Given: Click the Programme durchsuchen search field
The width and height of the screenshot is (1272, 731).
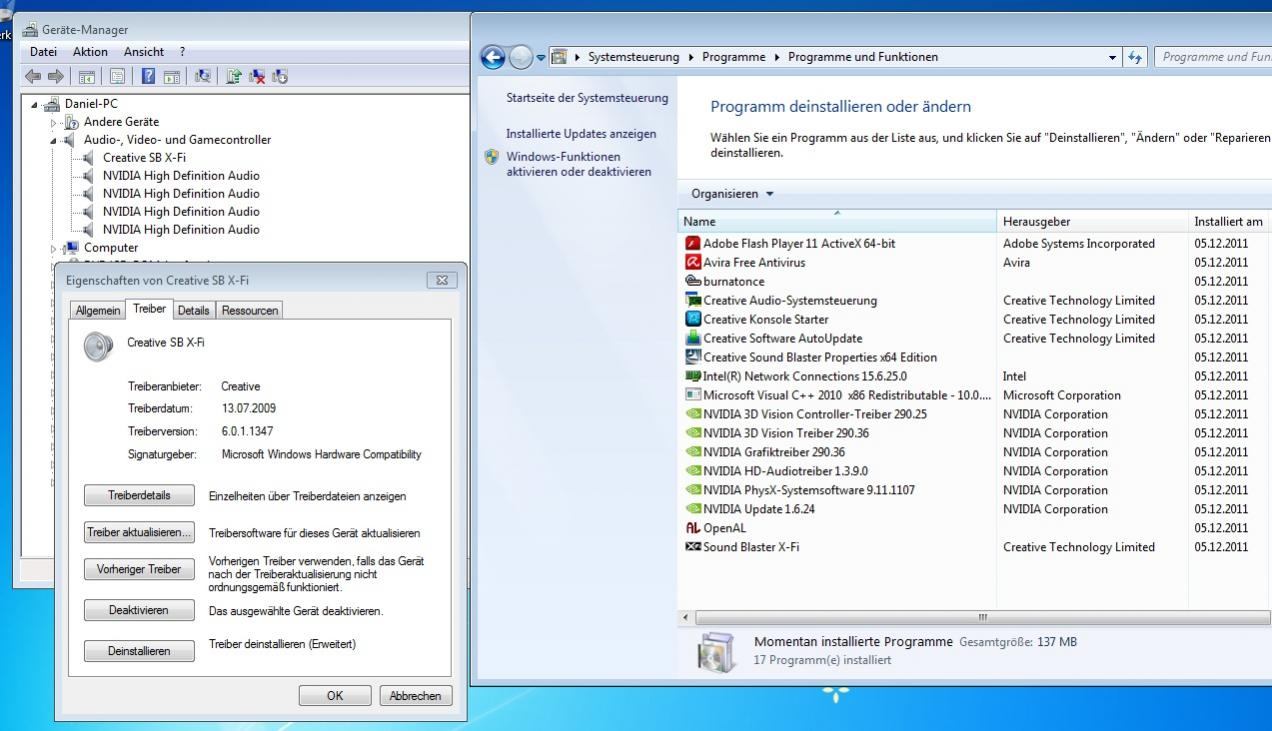Looking at the screenshot, I should pyautogui.click(x=1214, y=57).
